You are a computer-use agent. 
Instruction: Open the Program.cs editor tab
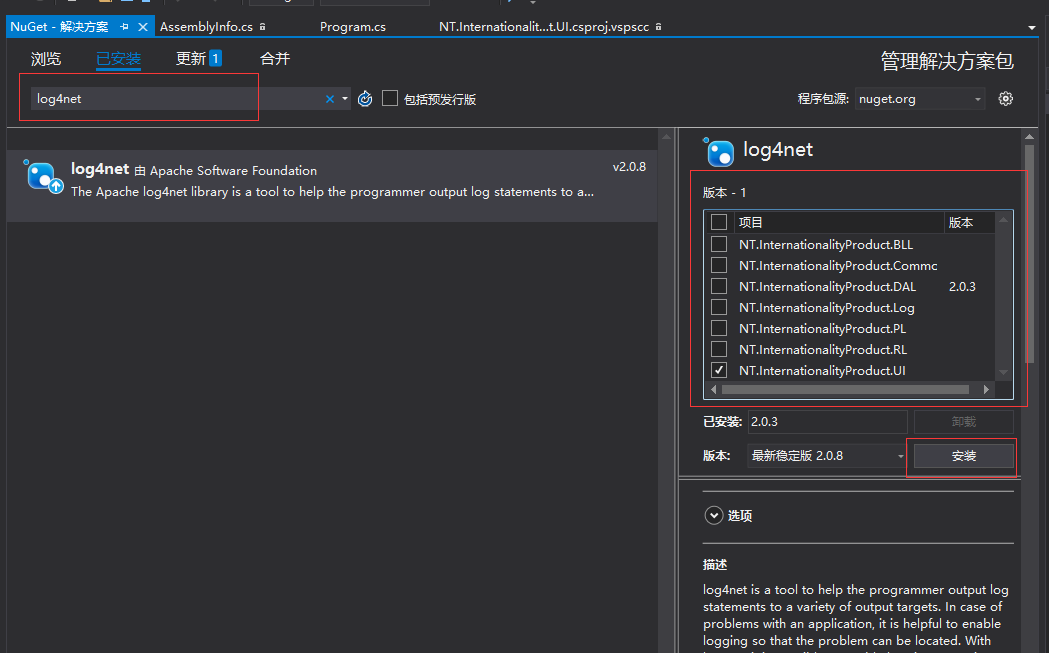click(352, 27)
